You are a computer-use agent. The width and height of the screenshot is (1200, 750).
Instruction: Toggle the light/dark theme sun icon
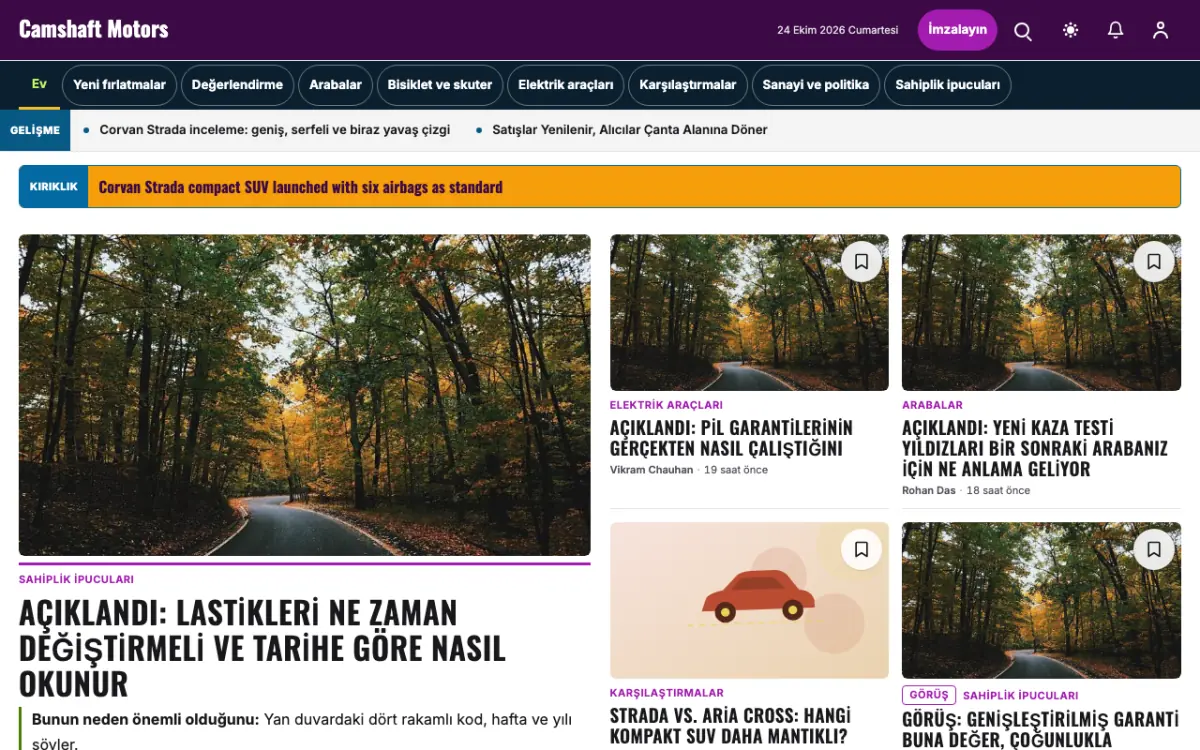pos(1071,30)
